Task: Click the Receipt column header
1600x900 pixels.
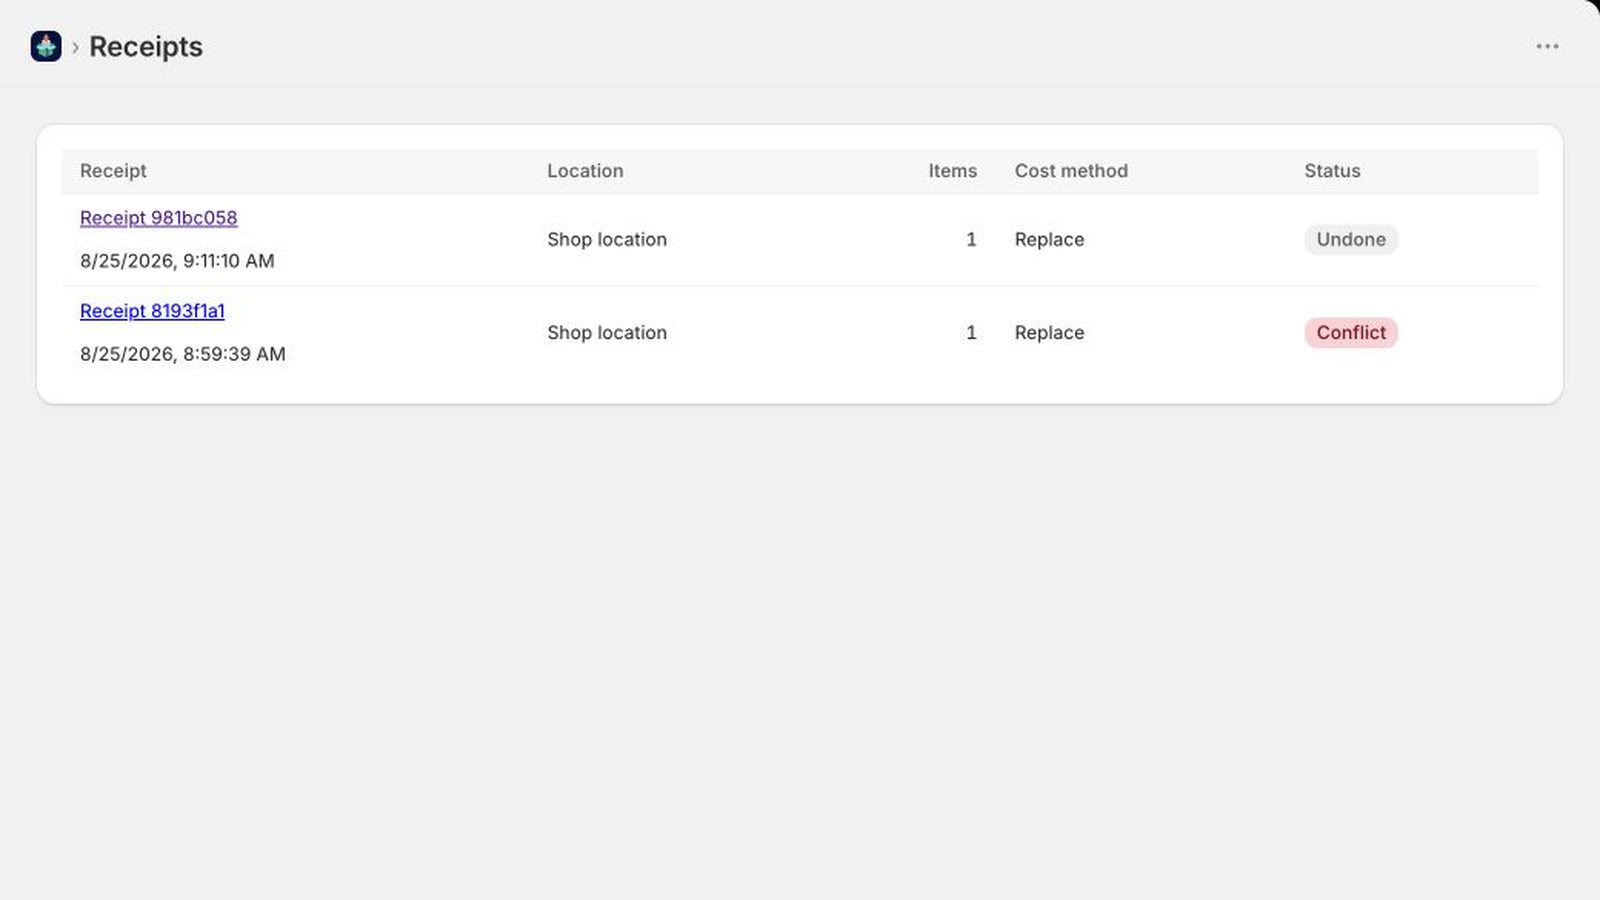Action: tap(113, 171)
